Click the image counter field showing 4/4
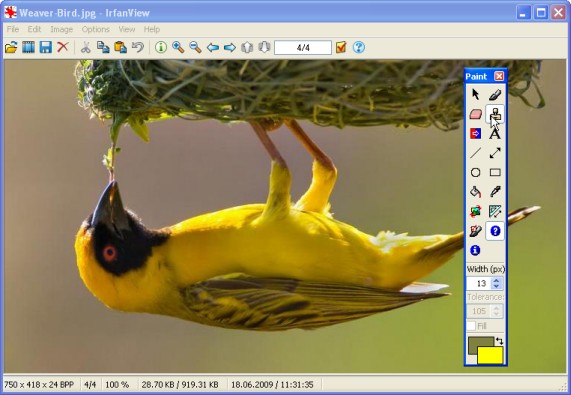This screenshot has height=395, width=571. tap(303, 48)
